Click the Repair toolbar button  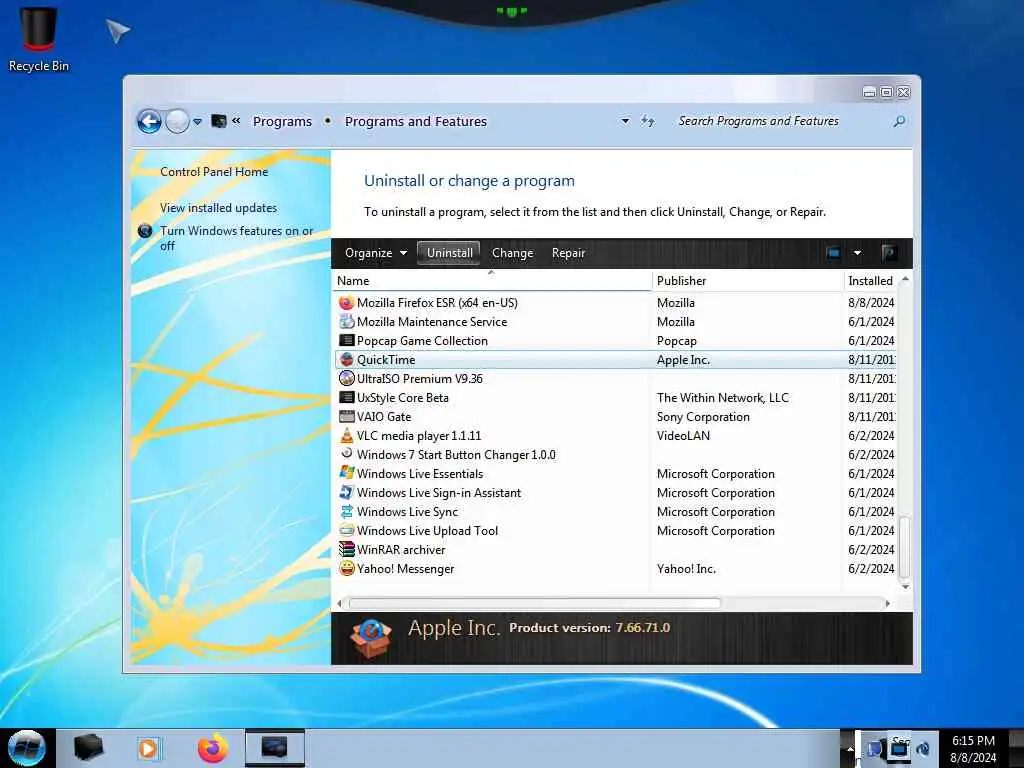click(x=568, y=253)
